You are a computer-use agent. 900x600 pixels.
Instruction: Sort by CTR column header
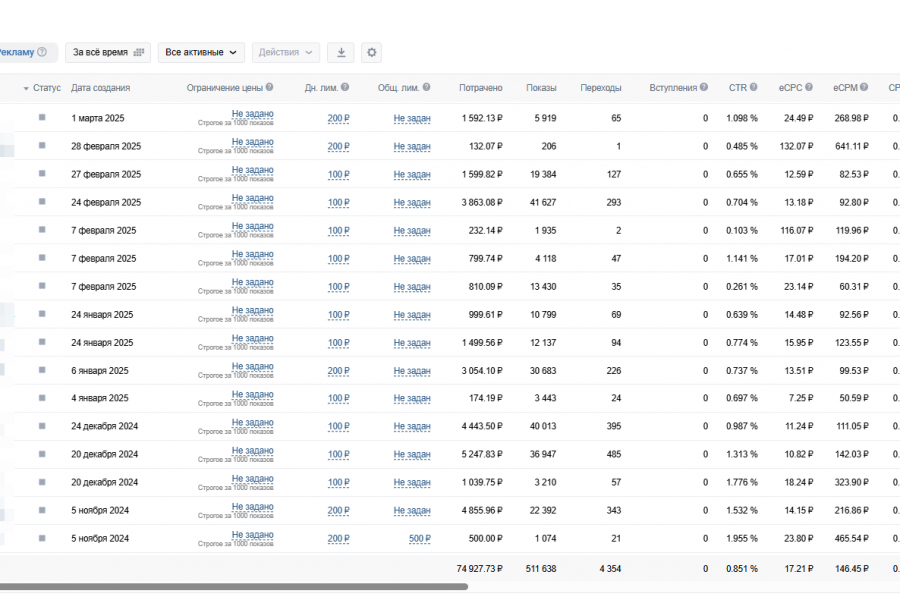click(x=738, y=88)
